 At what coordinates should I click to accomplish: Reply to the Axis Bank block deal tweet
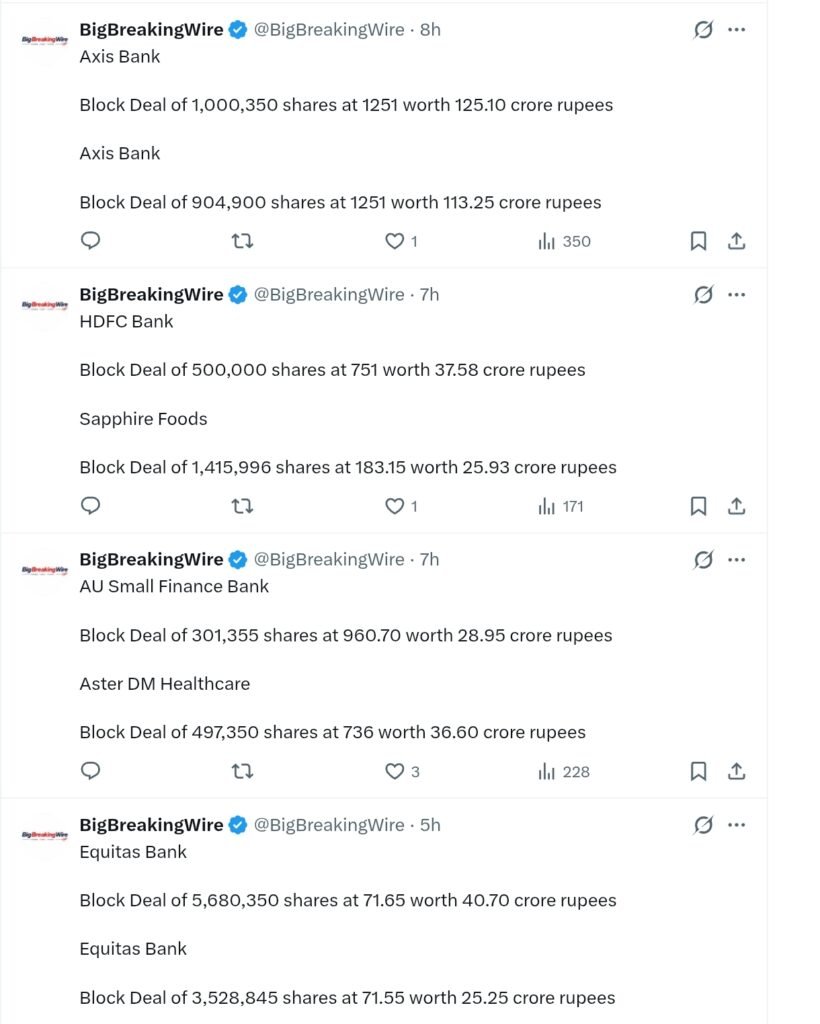pyautogui.click(x=90, y=241)
